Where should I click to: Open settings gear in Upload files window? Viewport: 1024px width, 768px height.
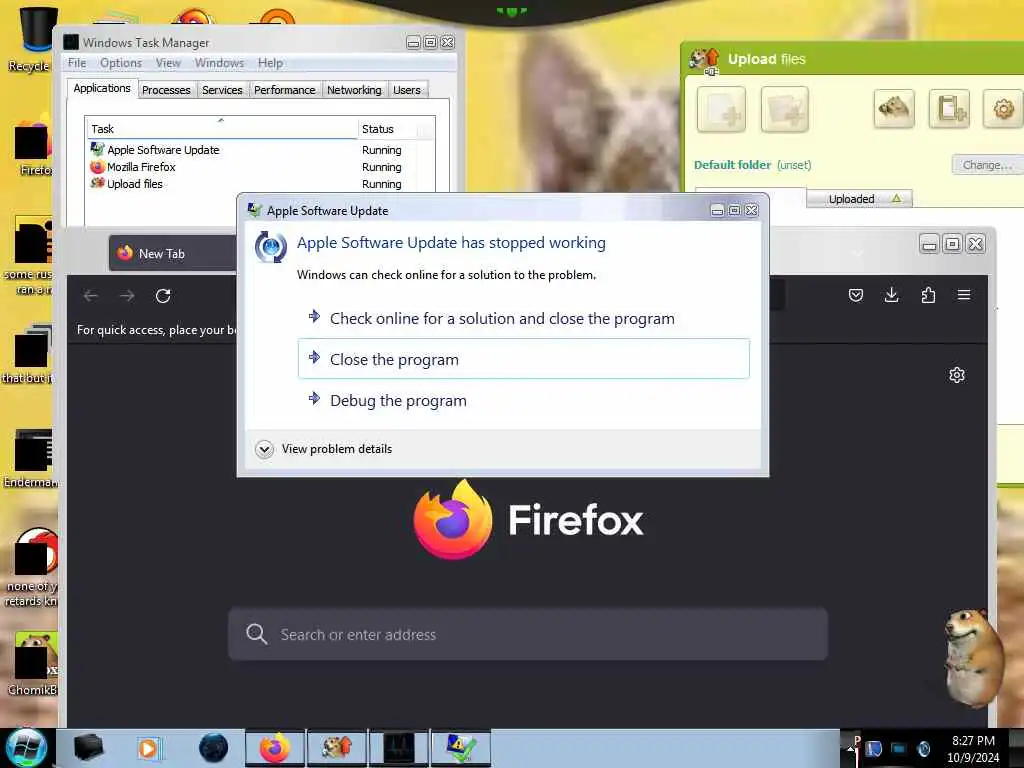point(1003,108)
